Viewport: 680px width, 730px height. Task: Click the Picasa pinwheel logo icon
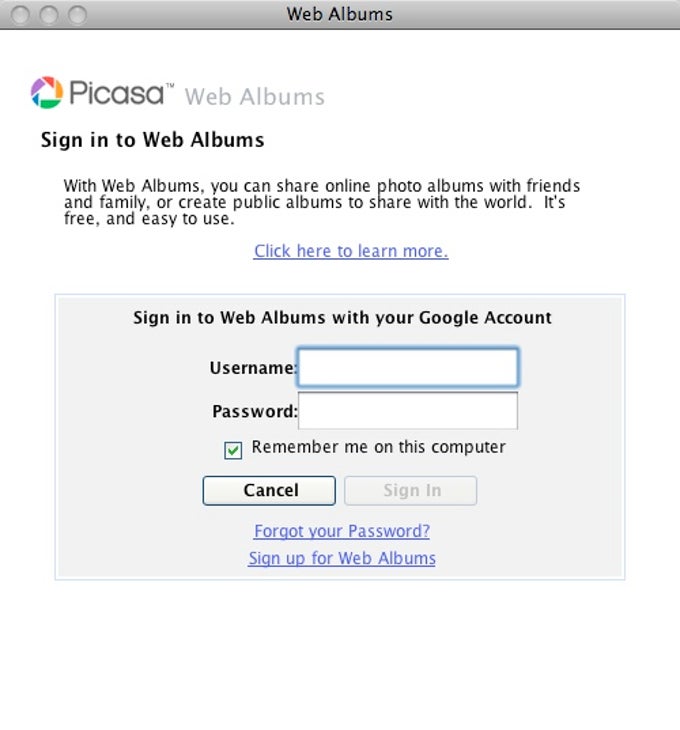47,93
